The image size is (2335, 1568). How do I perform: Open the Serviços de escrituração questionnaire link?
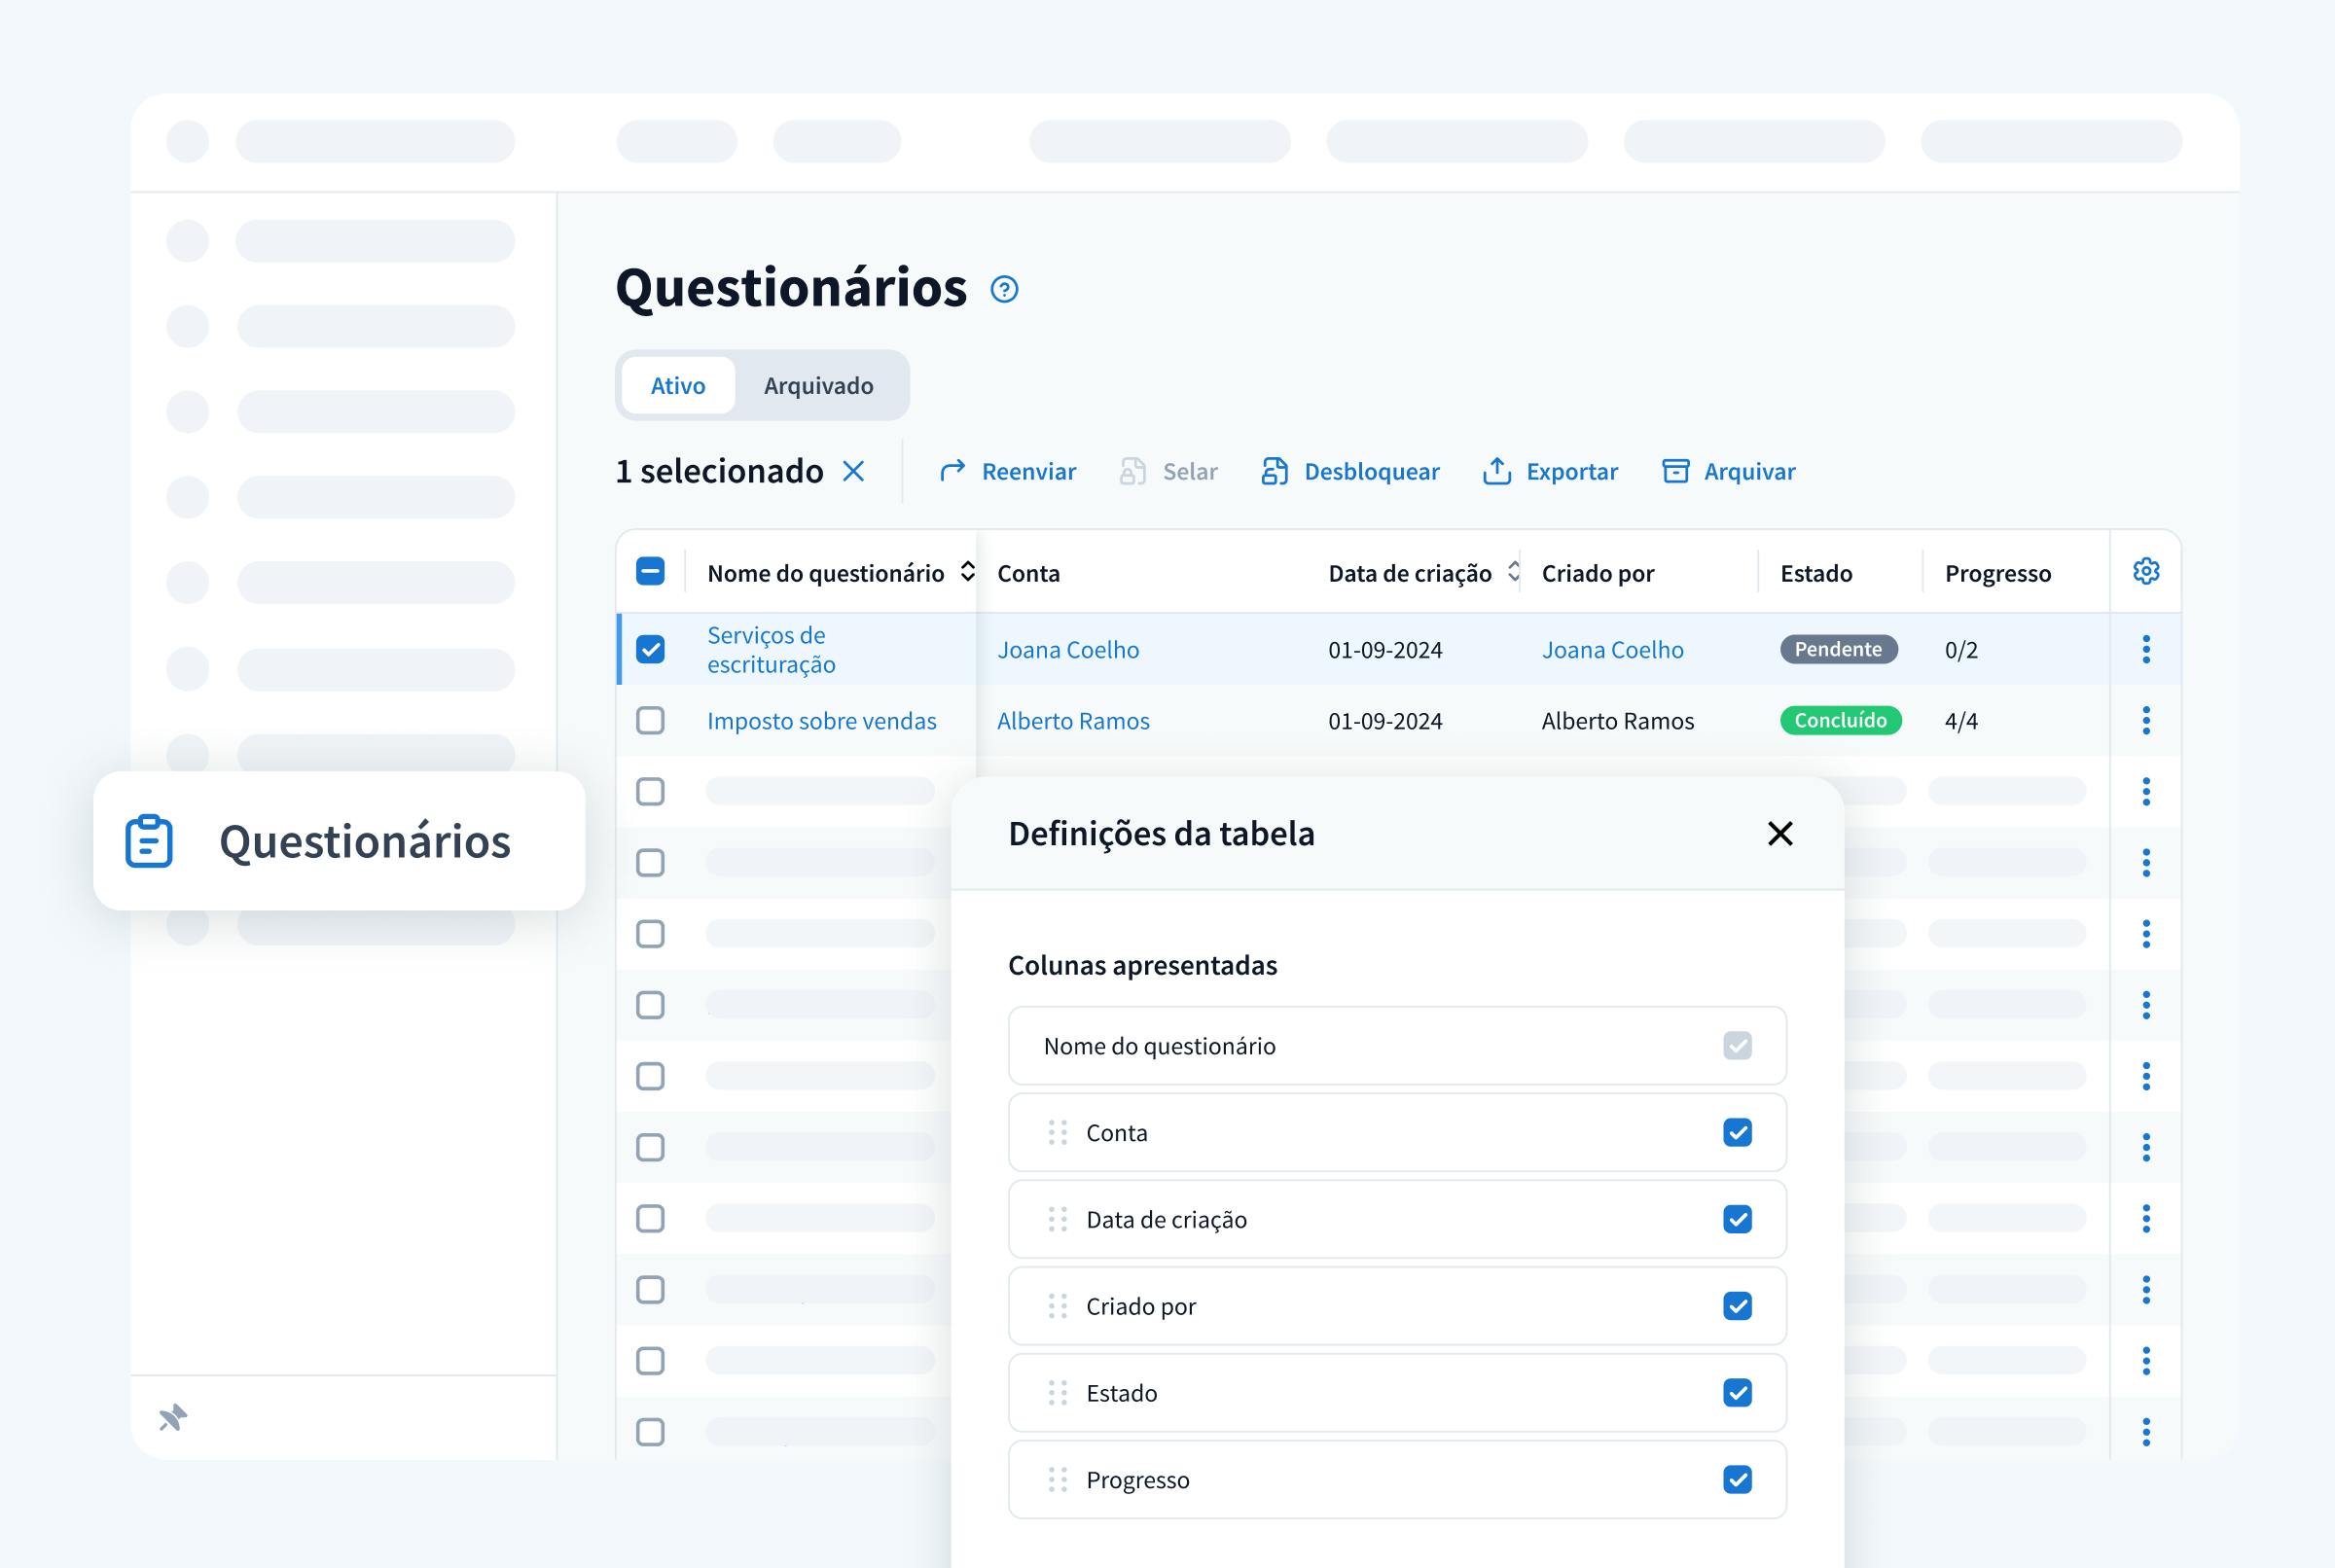[771, 649]
